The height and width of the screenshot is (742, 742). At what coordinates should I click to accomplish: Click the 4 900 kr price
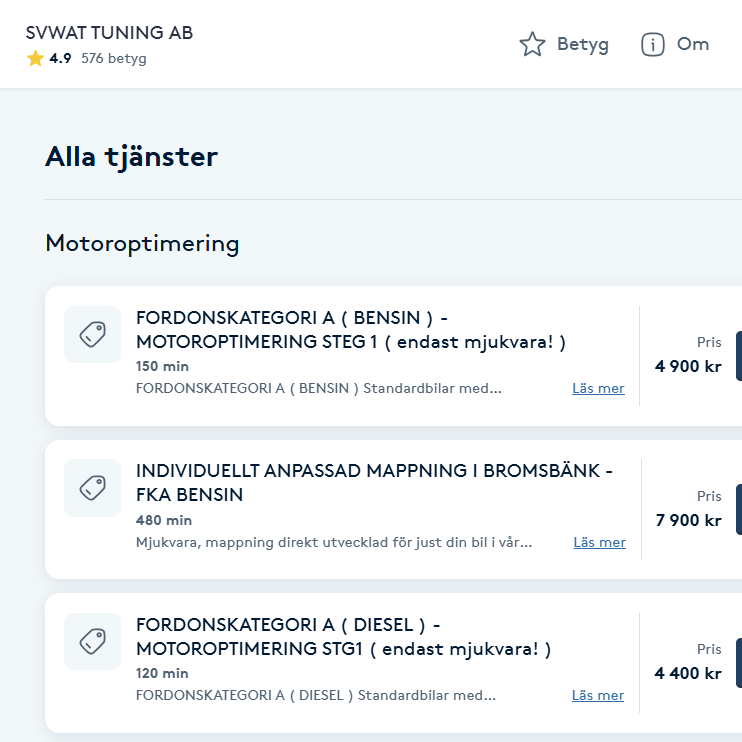click(688, 366)
